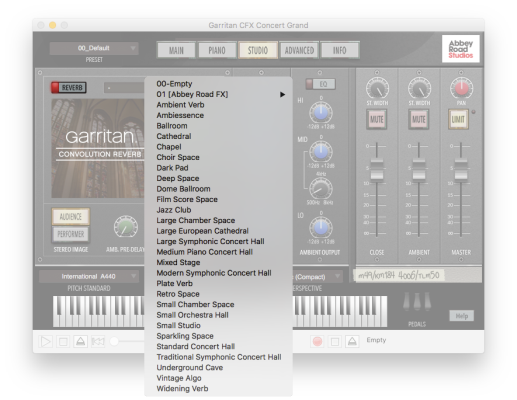Open the Perspective (Compact) dropdown

317,277
